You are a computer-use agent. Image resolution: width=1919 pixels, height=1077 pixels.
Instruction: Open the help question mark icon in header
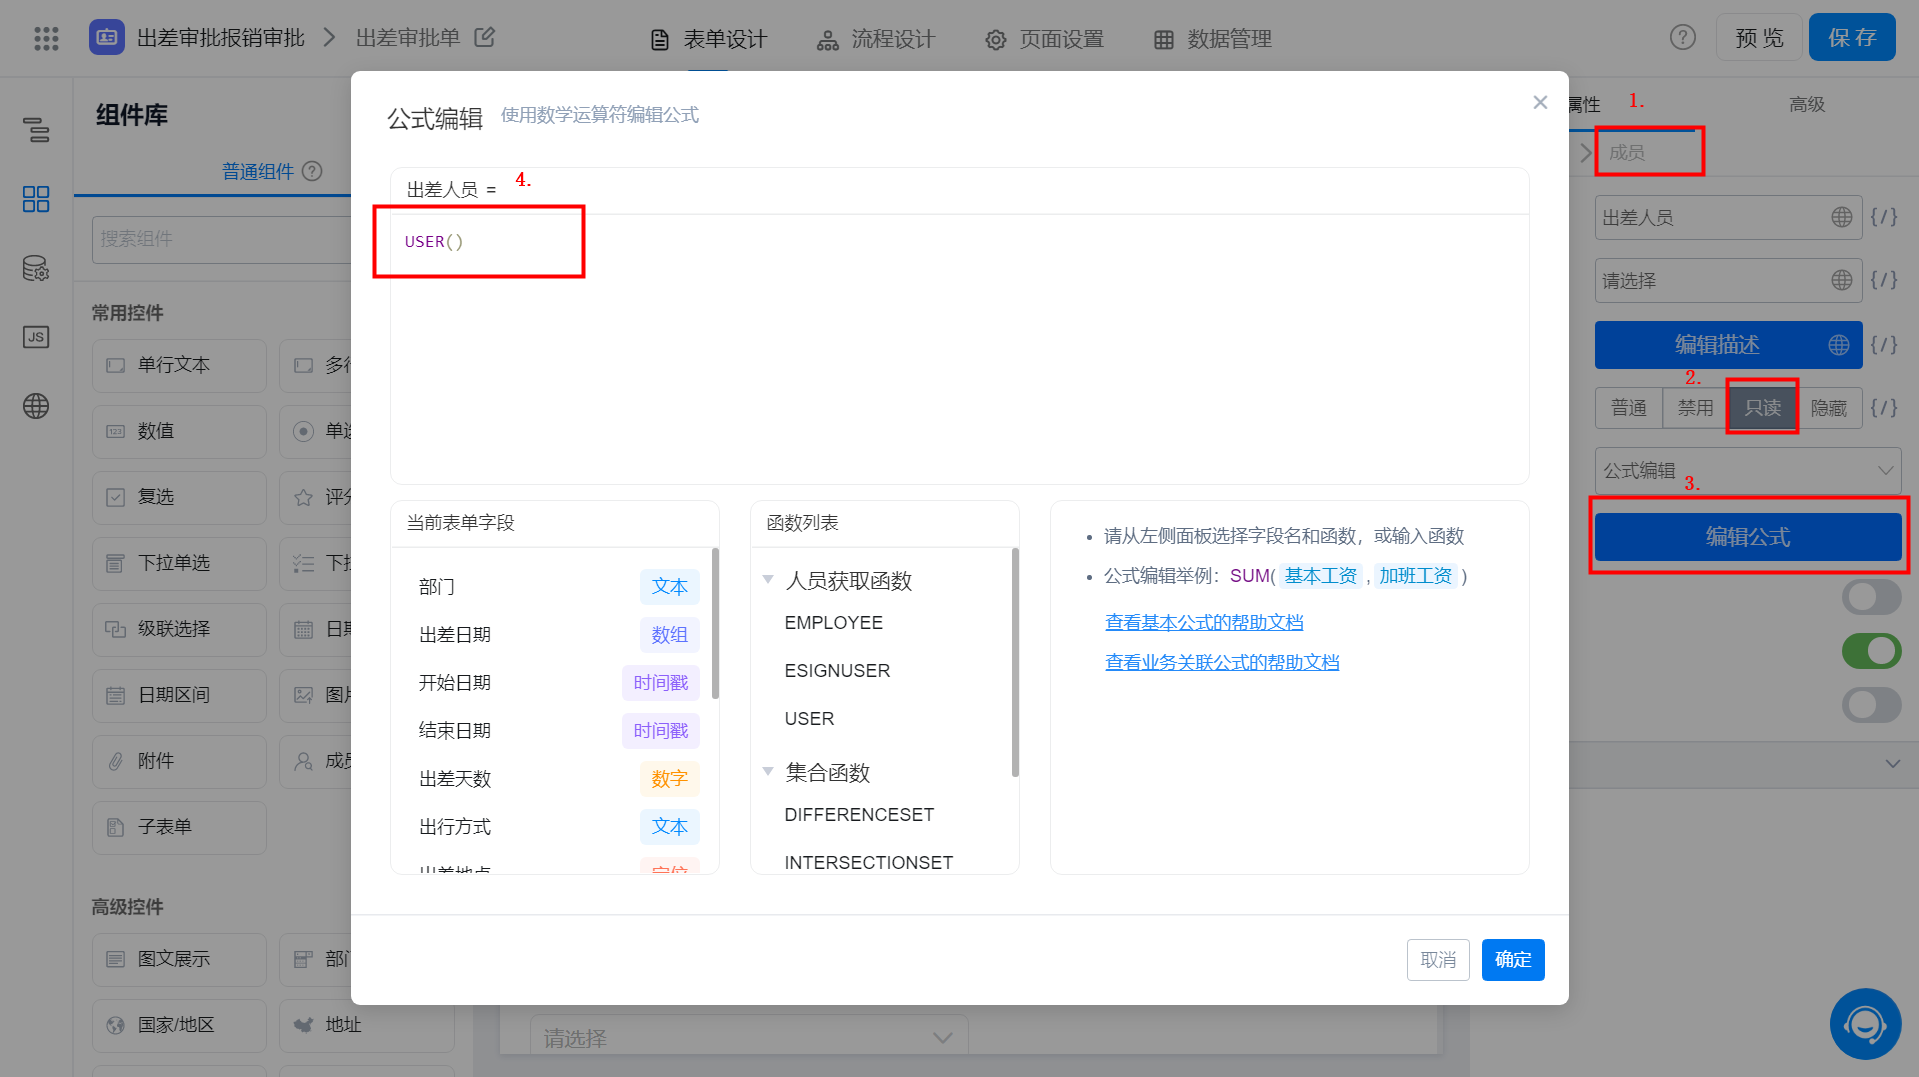1683,37
